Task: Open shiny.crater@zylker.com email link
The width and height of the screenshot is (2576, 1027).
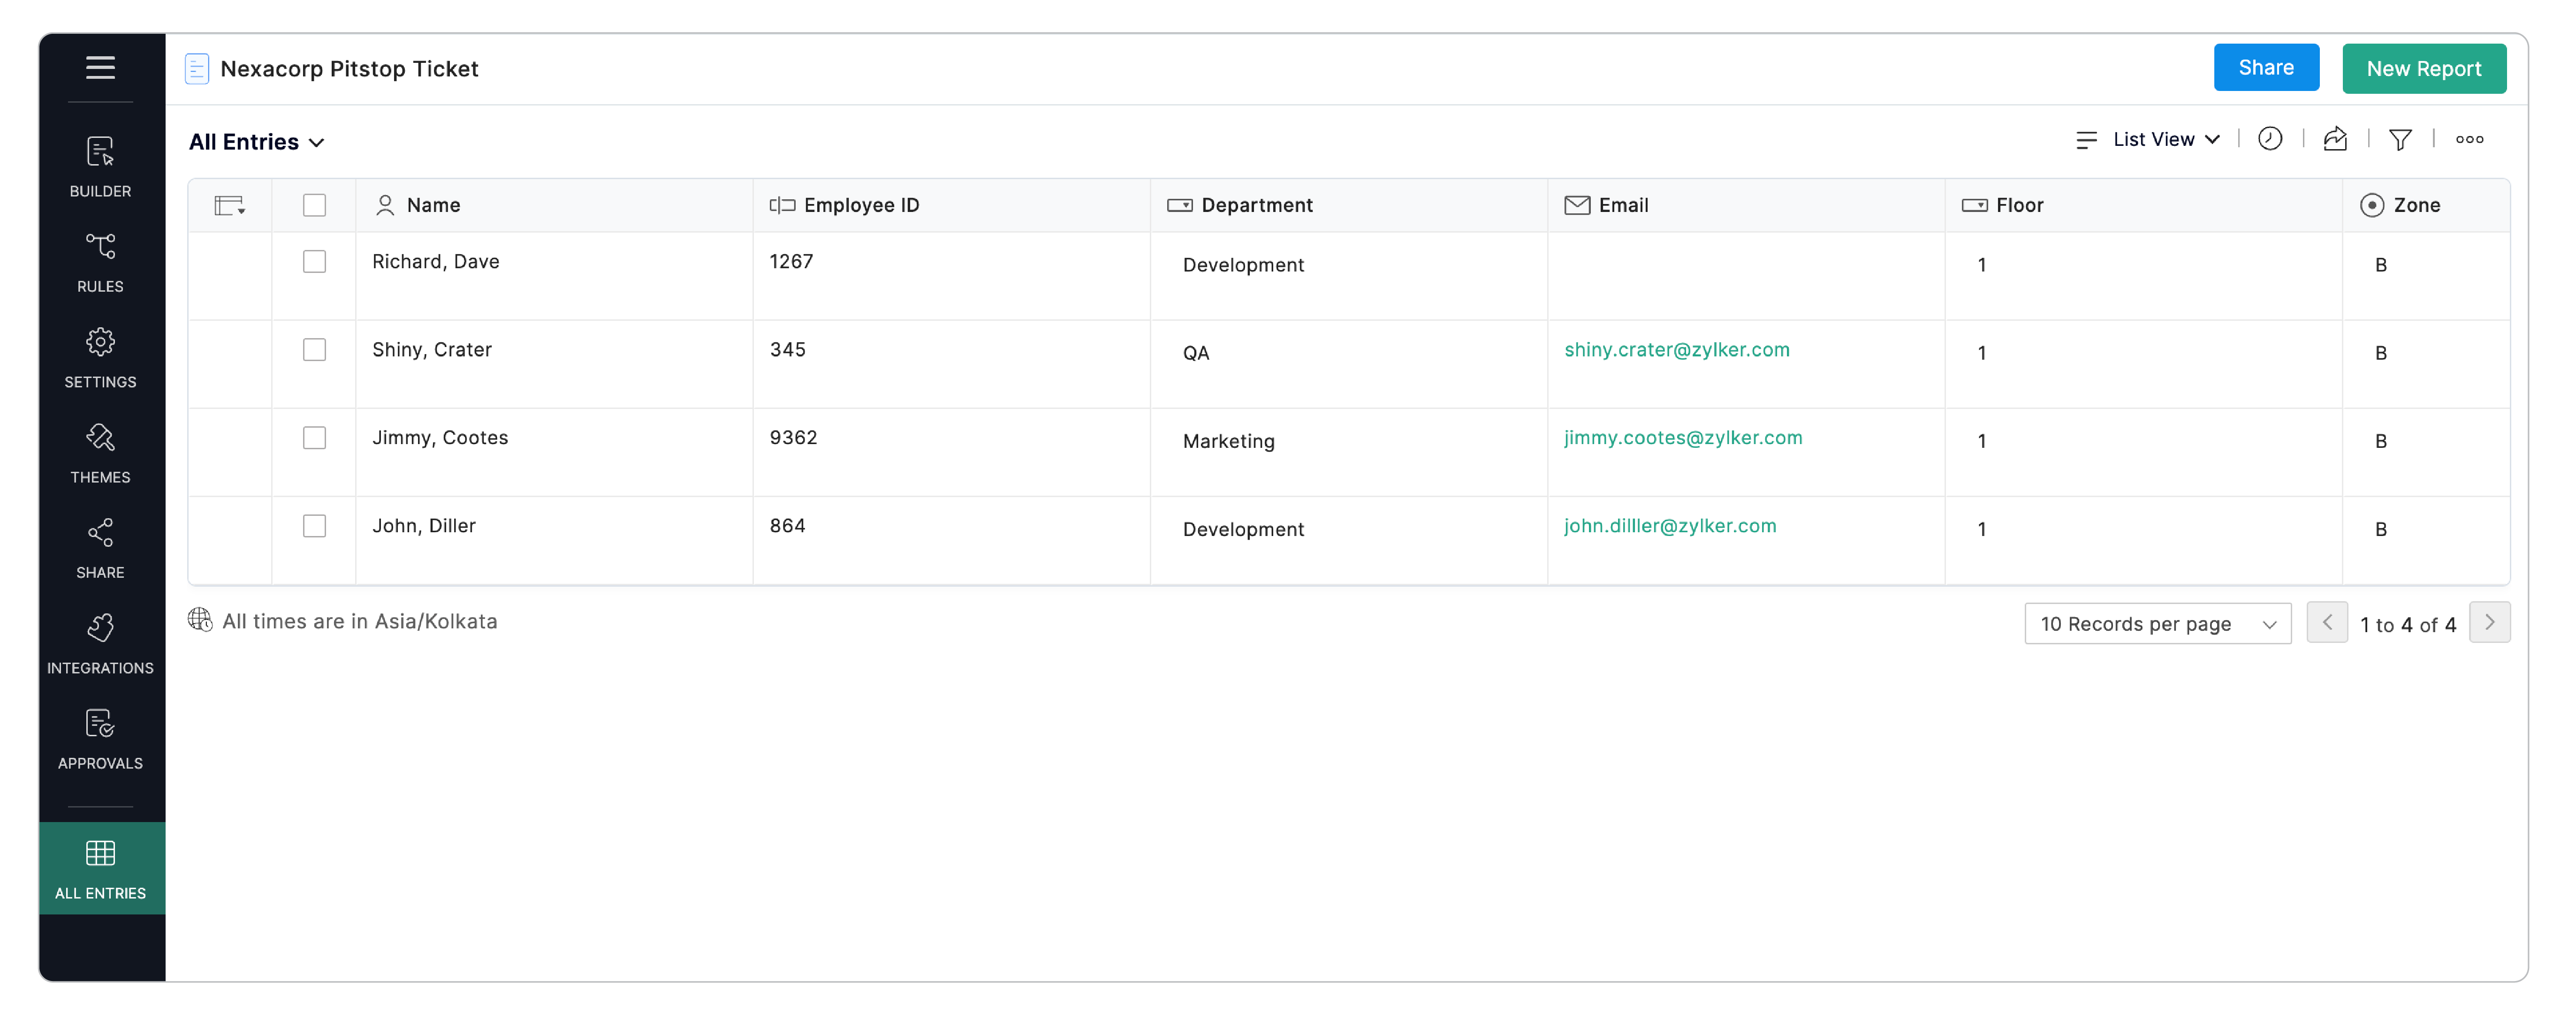Action: coord(1676,349)
